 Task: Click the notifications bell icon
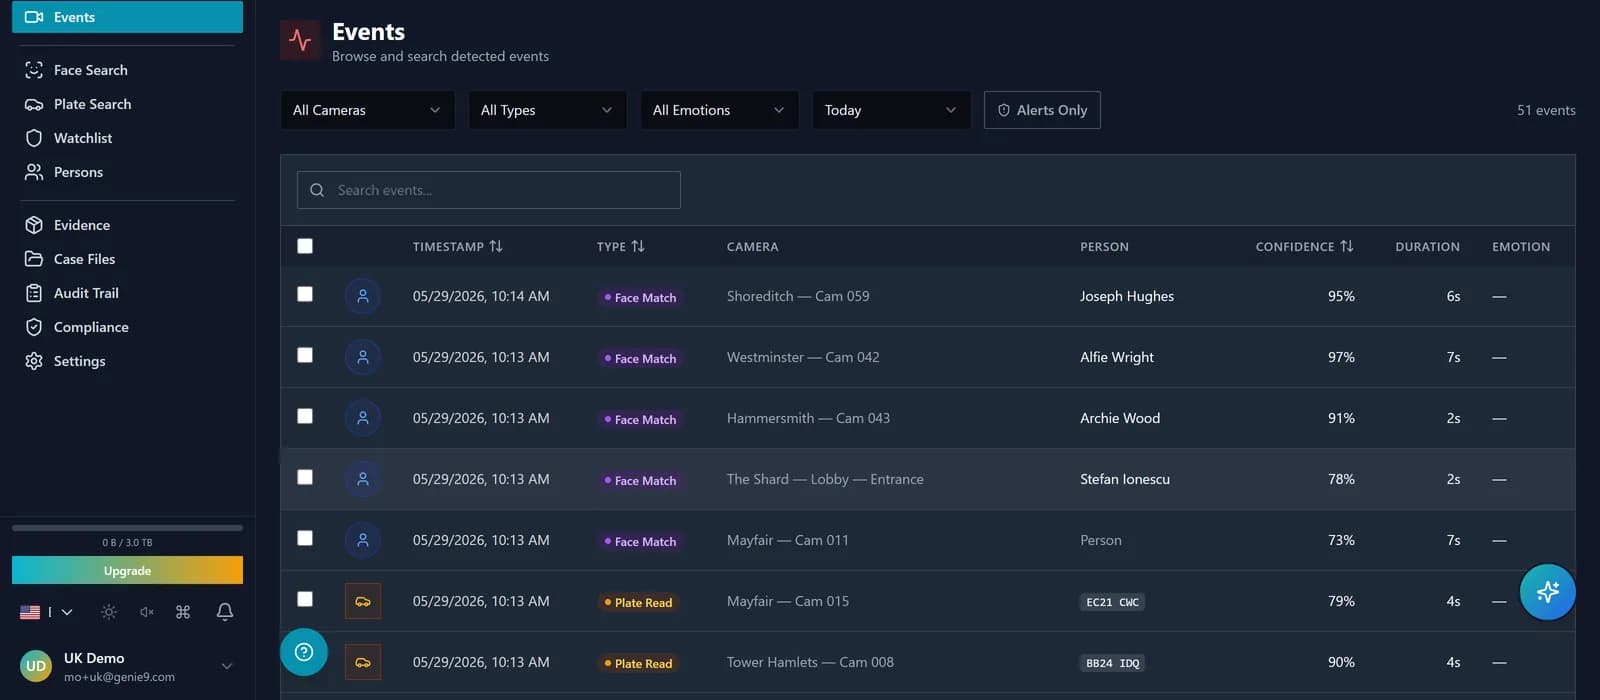coord(225,612)
